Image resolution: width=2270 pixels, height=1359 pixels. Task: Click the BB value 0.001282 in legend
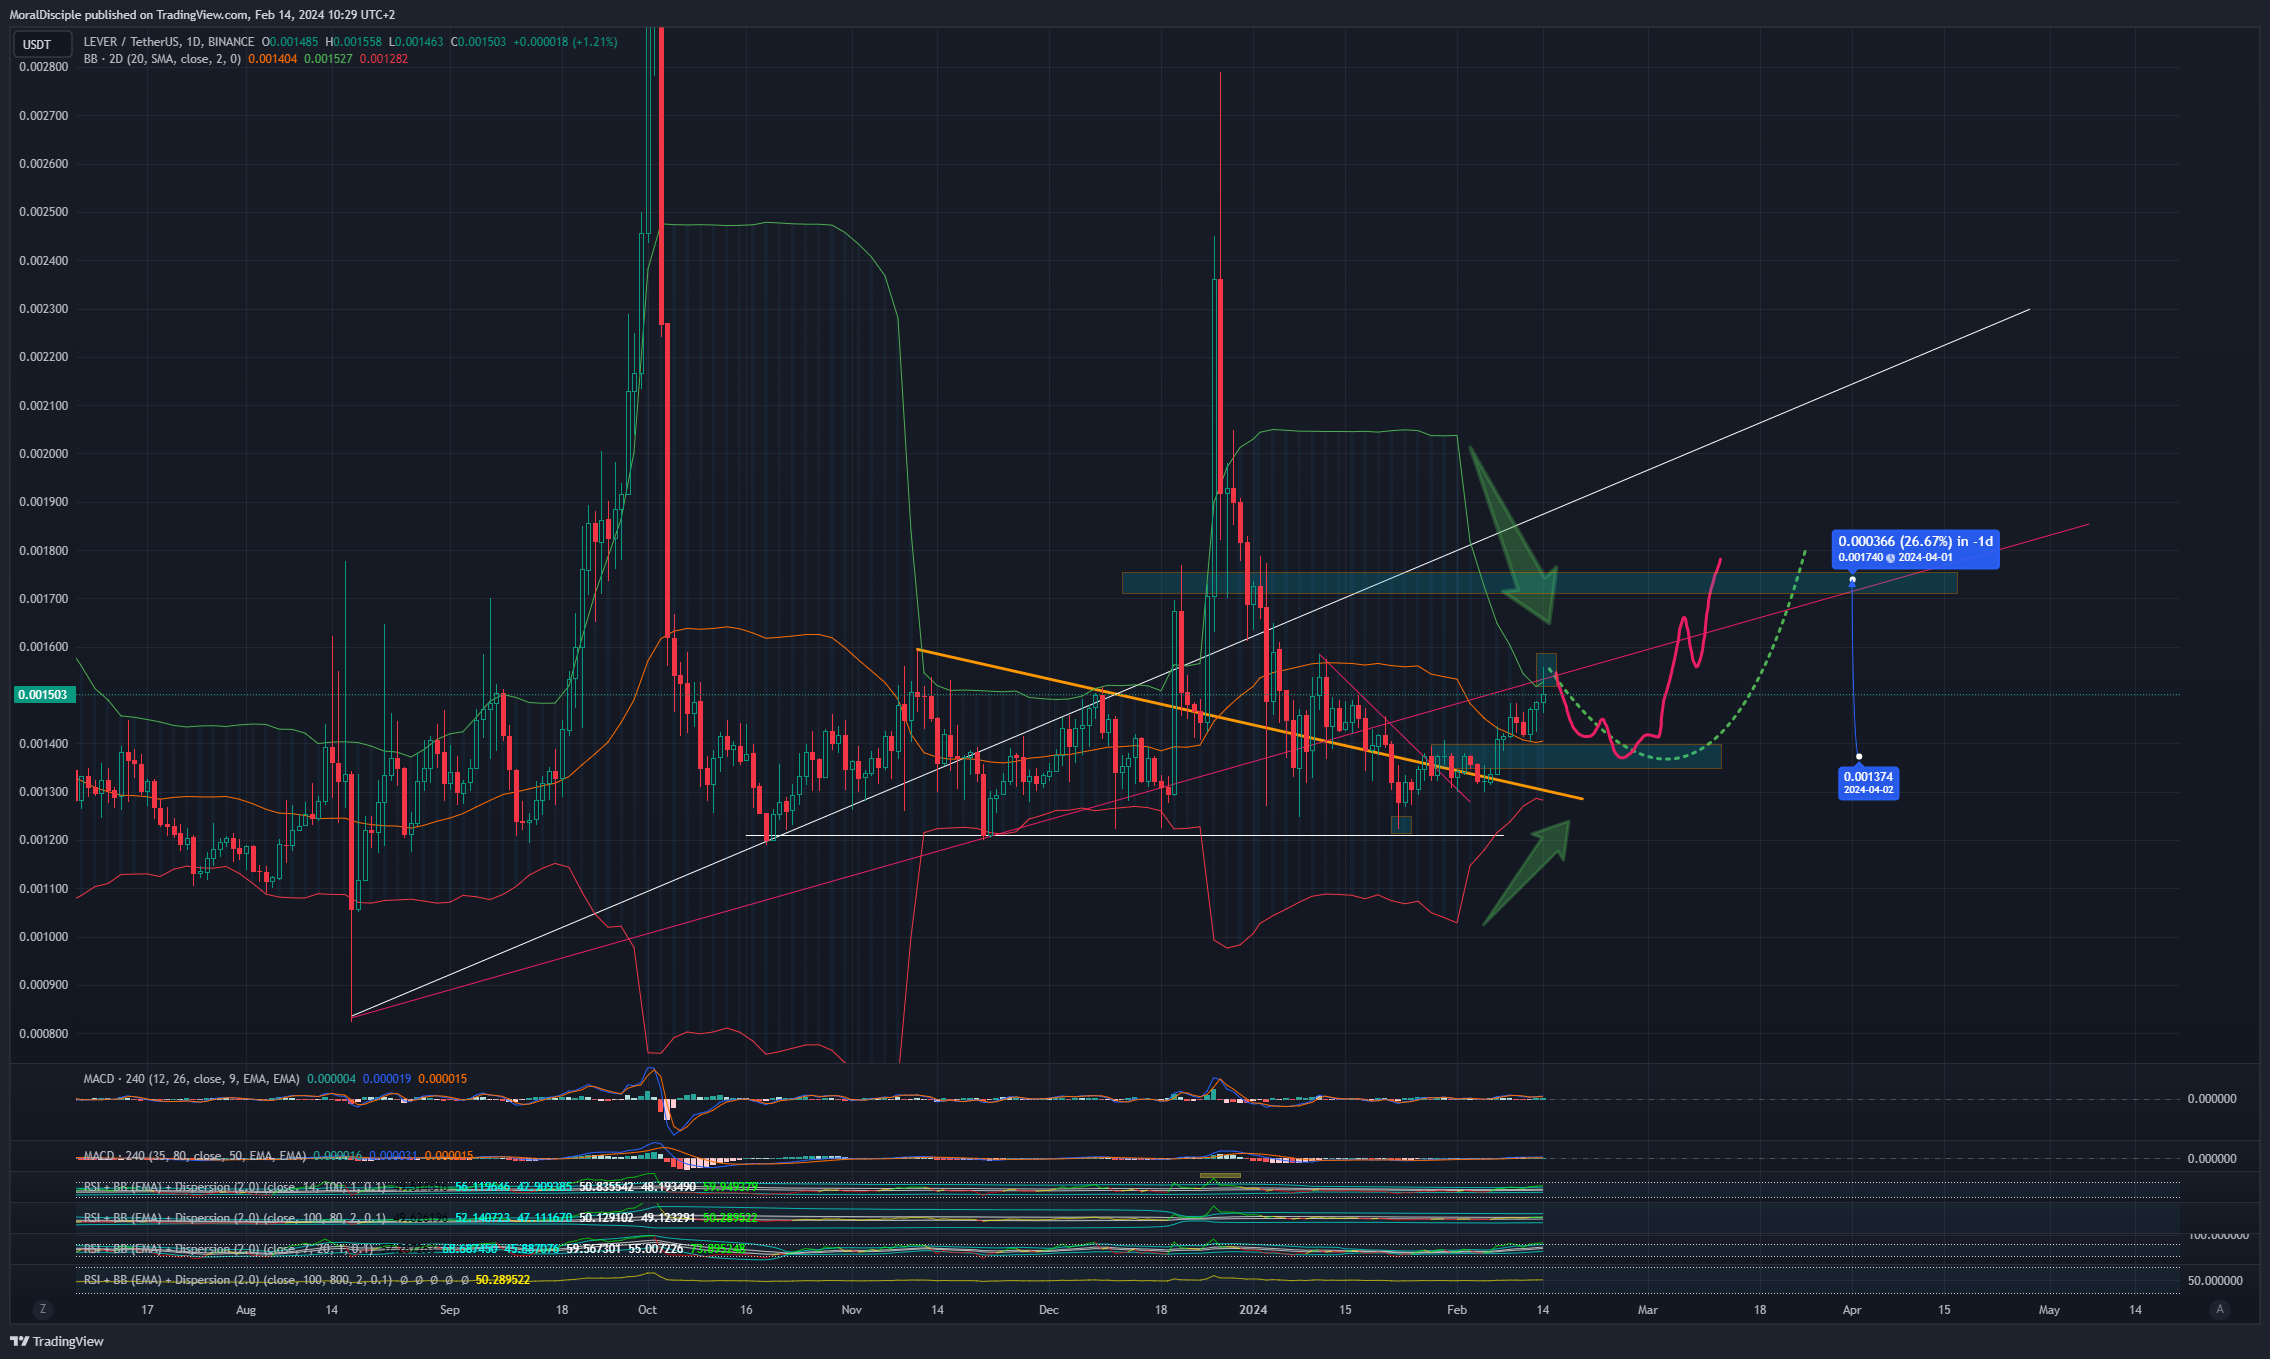pyautogui.click(x=384, y=59)
